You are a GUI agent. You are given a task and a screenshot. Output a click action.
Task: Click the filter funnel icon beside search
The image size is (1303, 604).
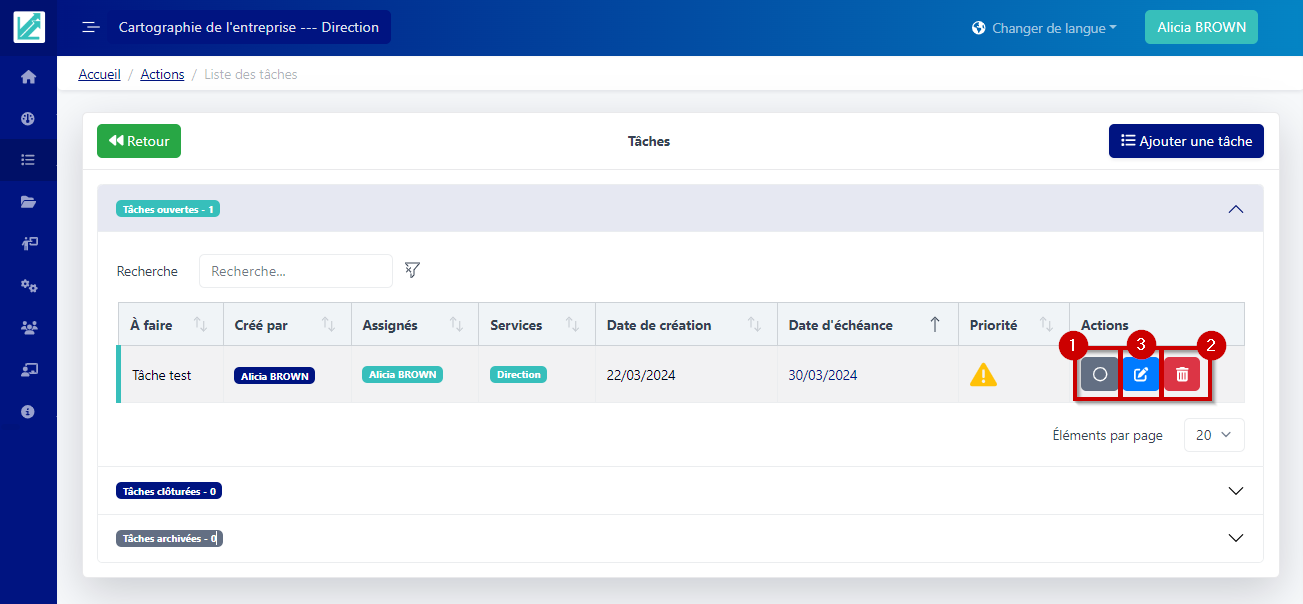click(412, 270)
